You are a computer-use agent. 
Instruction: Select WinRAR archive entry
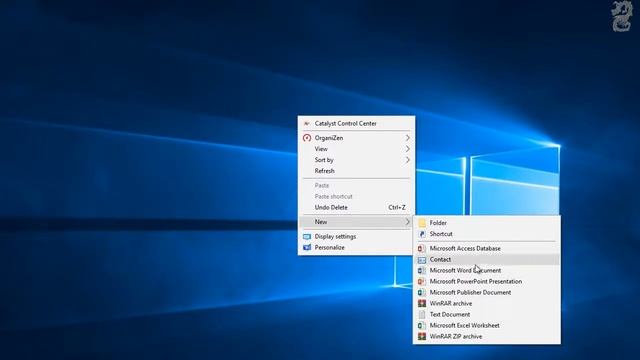[x=487, y=303]
